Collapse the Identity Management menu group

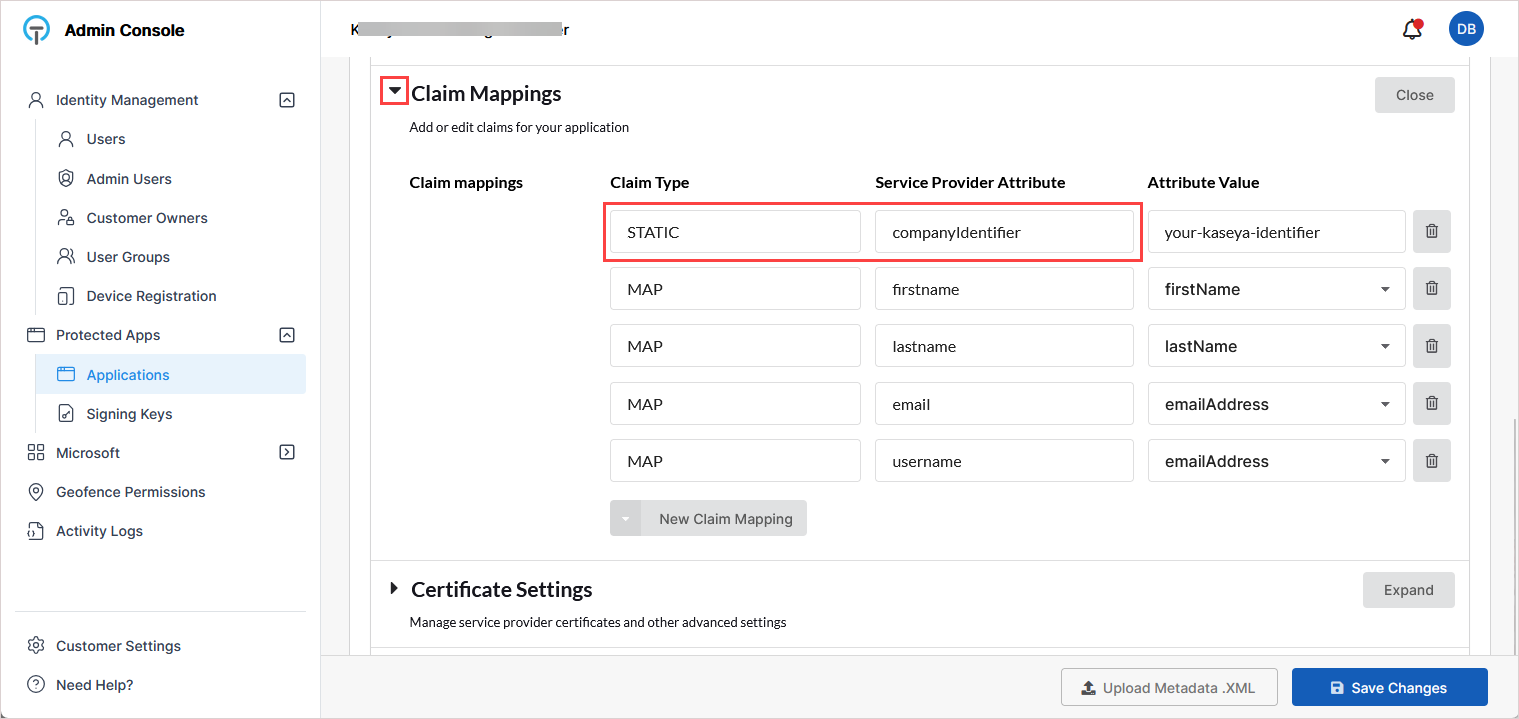click(287, 100)
